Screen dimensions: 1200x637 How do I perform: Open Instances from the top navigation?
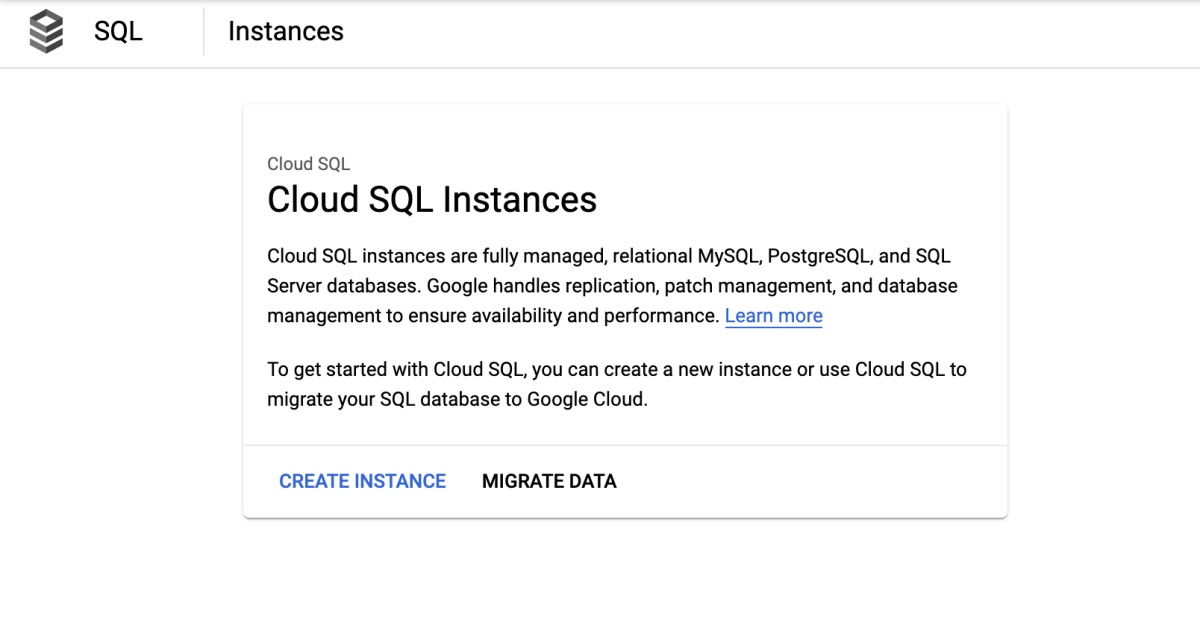click(286, 31)
